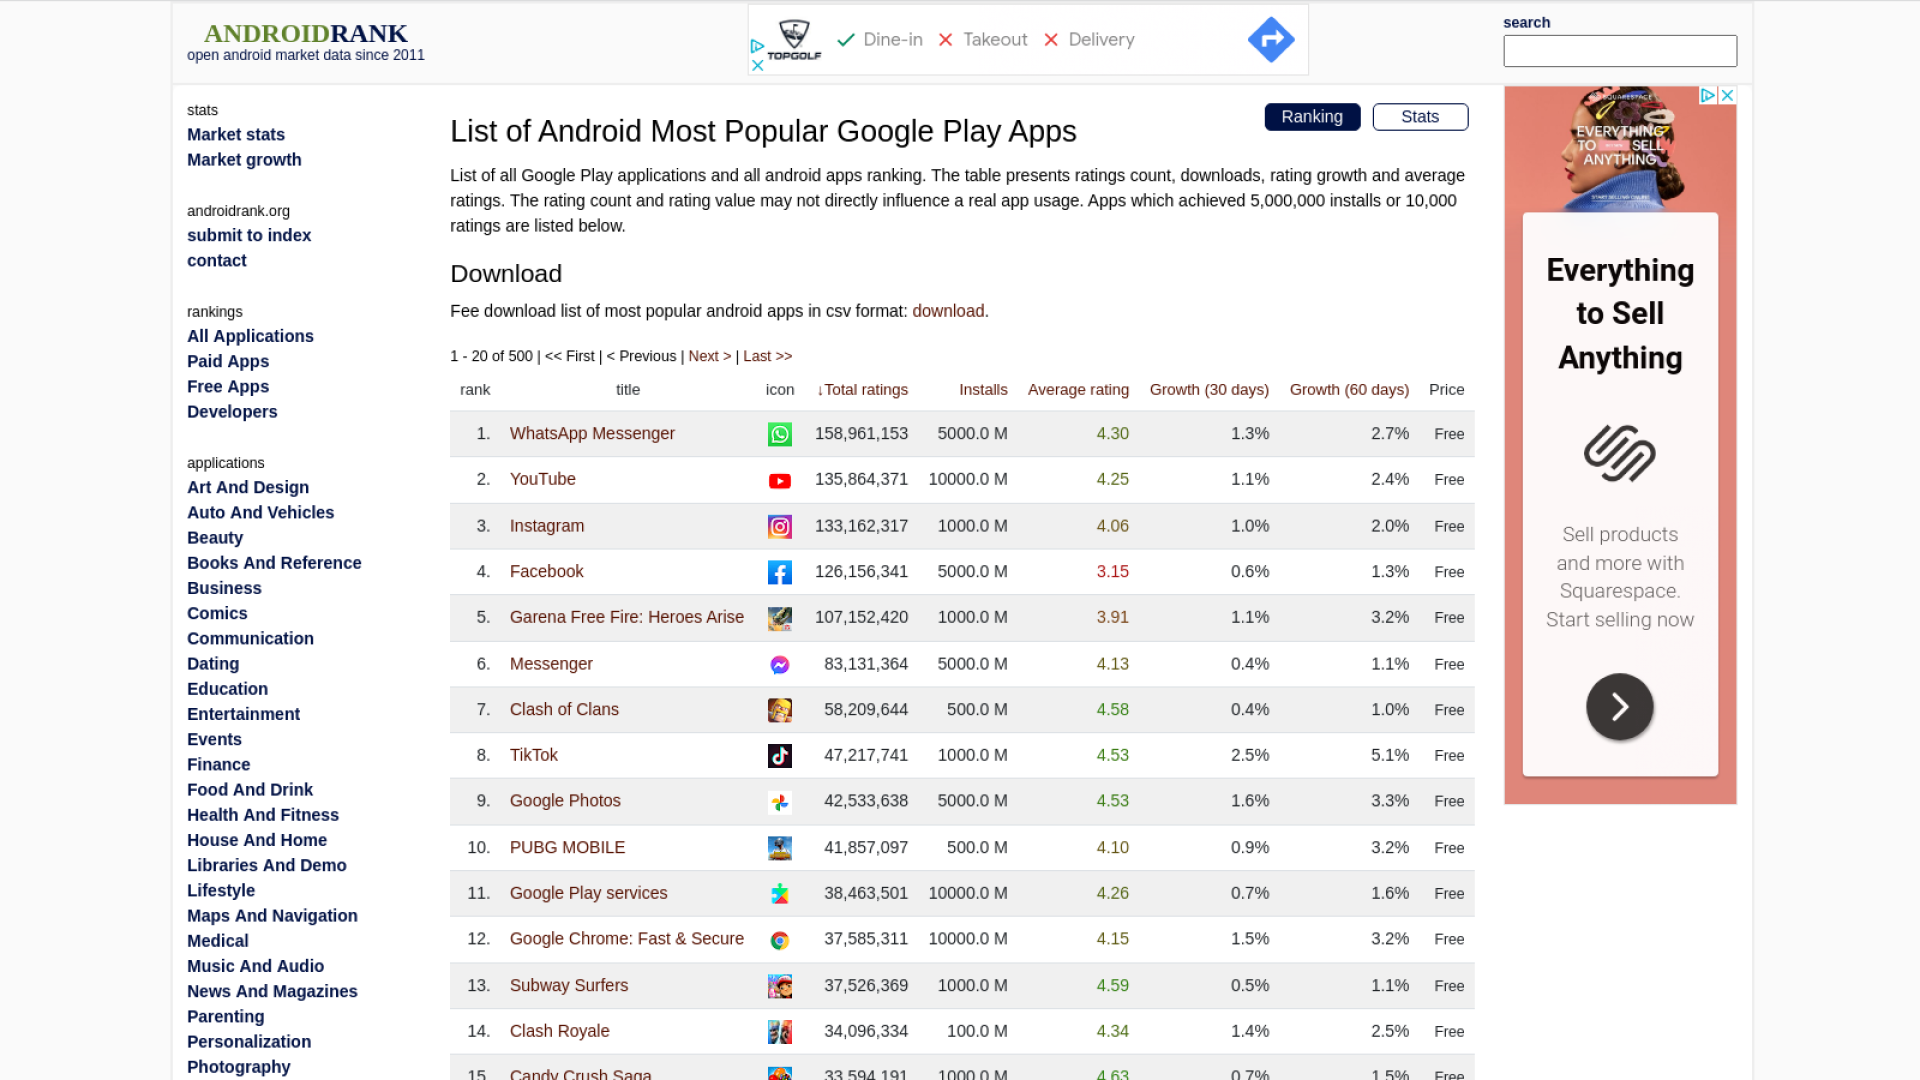Image resolution: width=1920 pixels, height=1080 pixels.
Task: Click the WhatsApp Messenger app icon
Action: pyautogui.click(x=779, y=434)
